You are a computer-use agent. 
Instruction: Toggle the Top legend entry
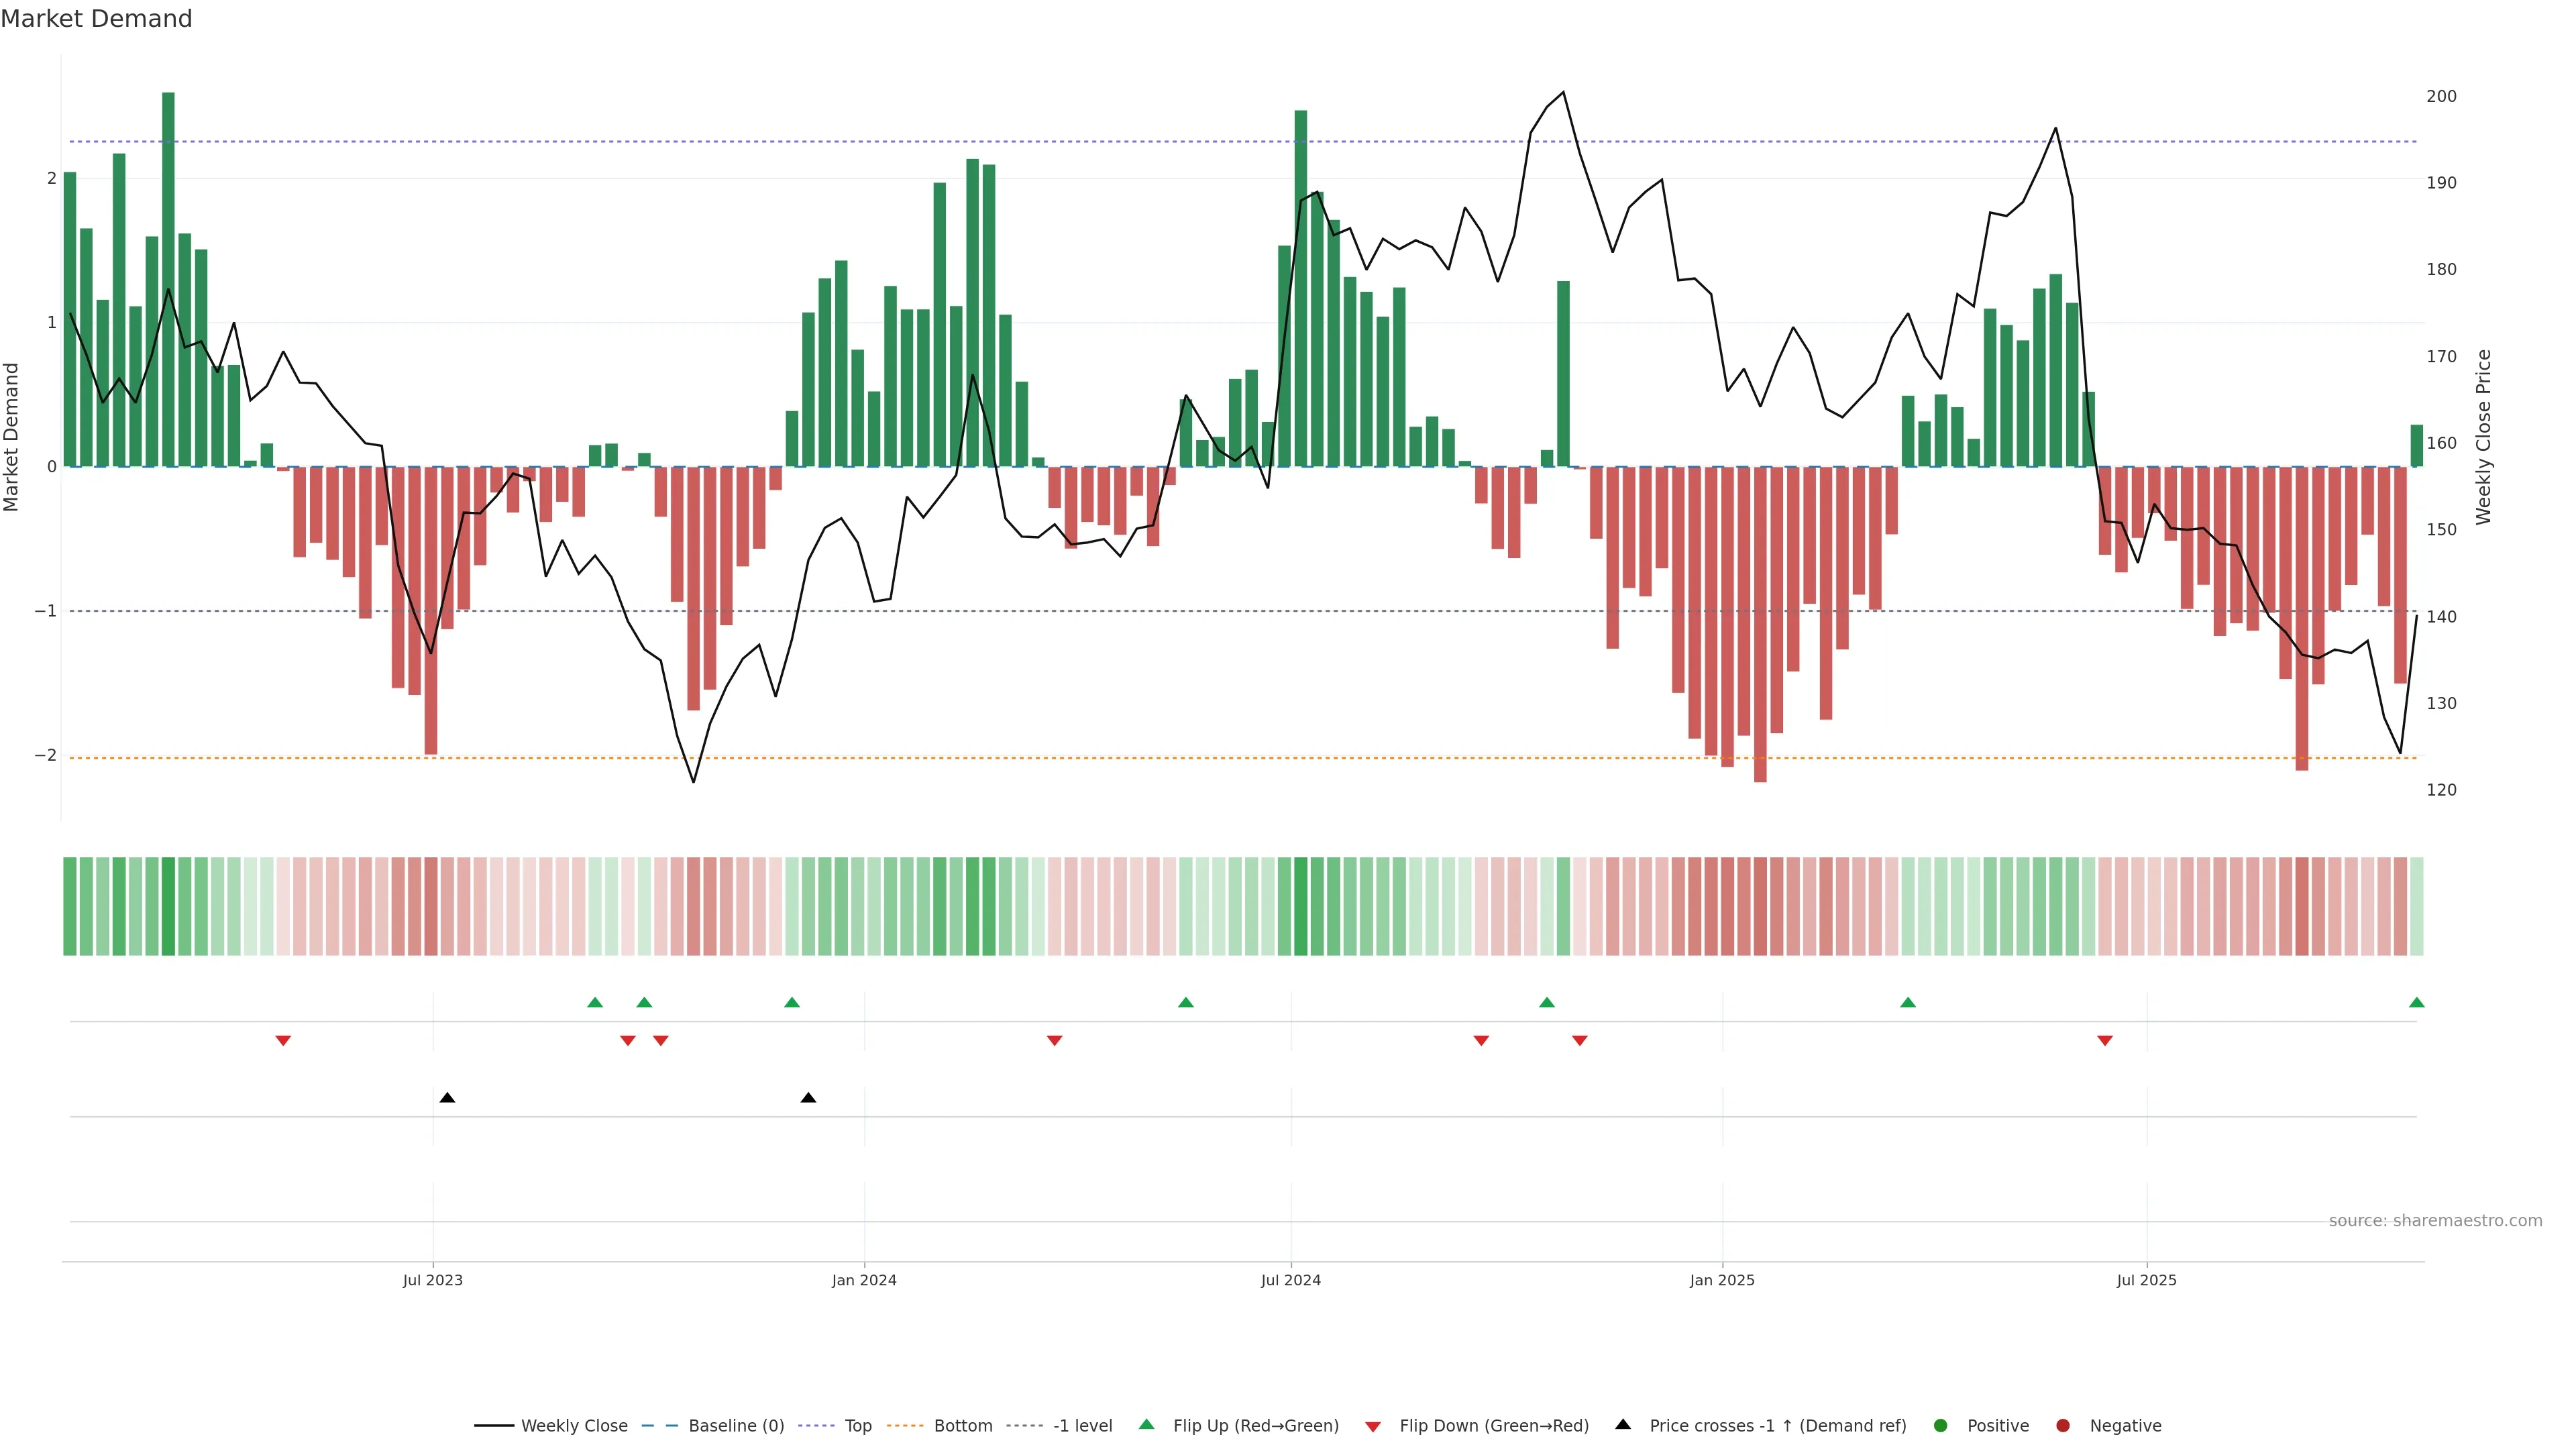(x=857, y=1425)
